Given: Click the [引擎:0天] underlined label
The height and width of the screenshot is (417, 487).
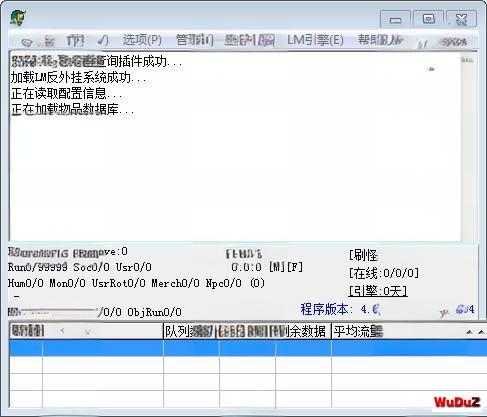Looking at the screenshot, I should point(378,291).
